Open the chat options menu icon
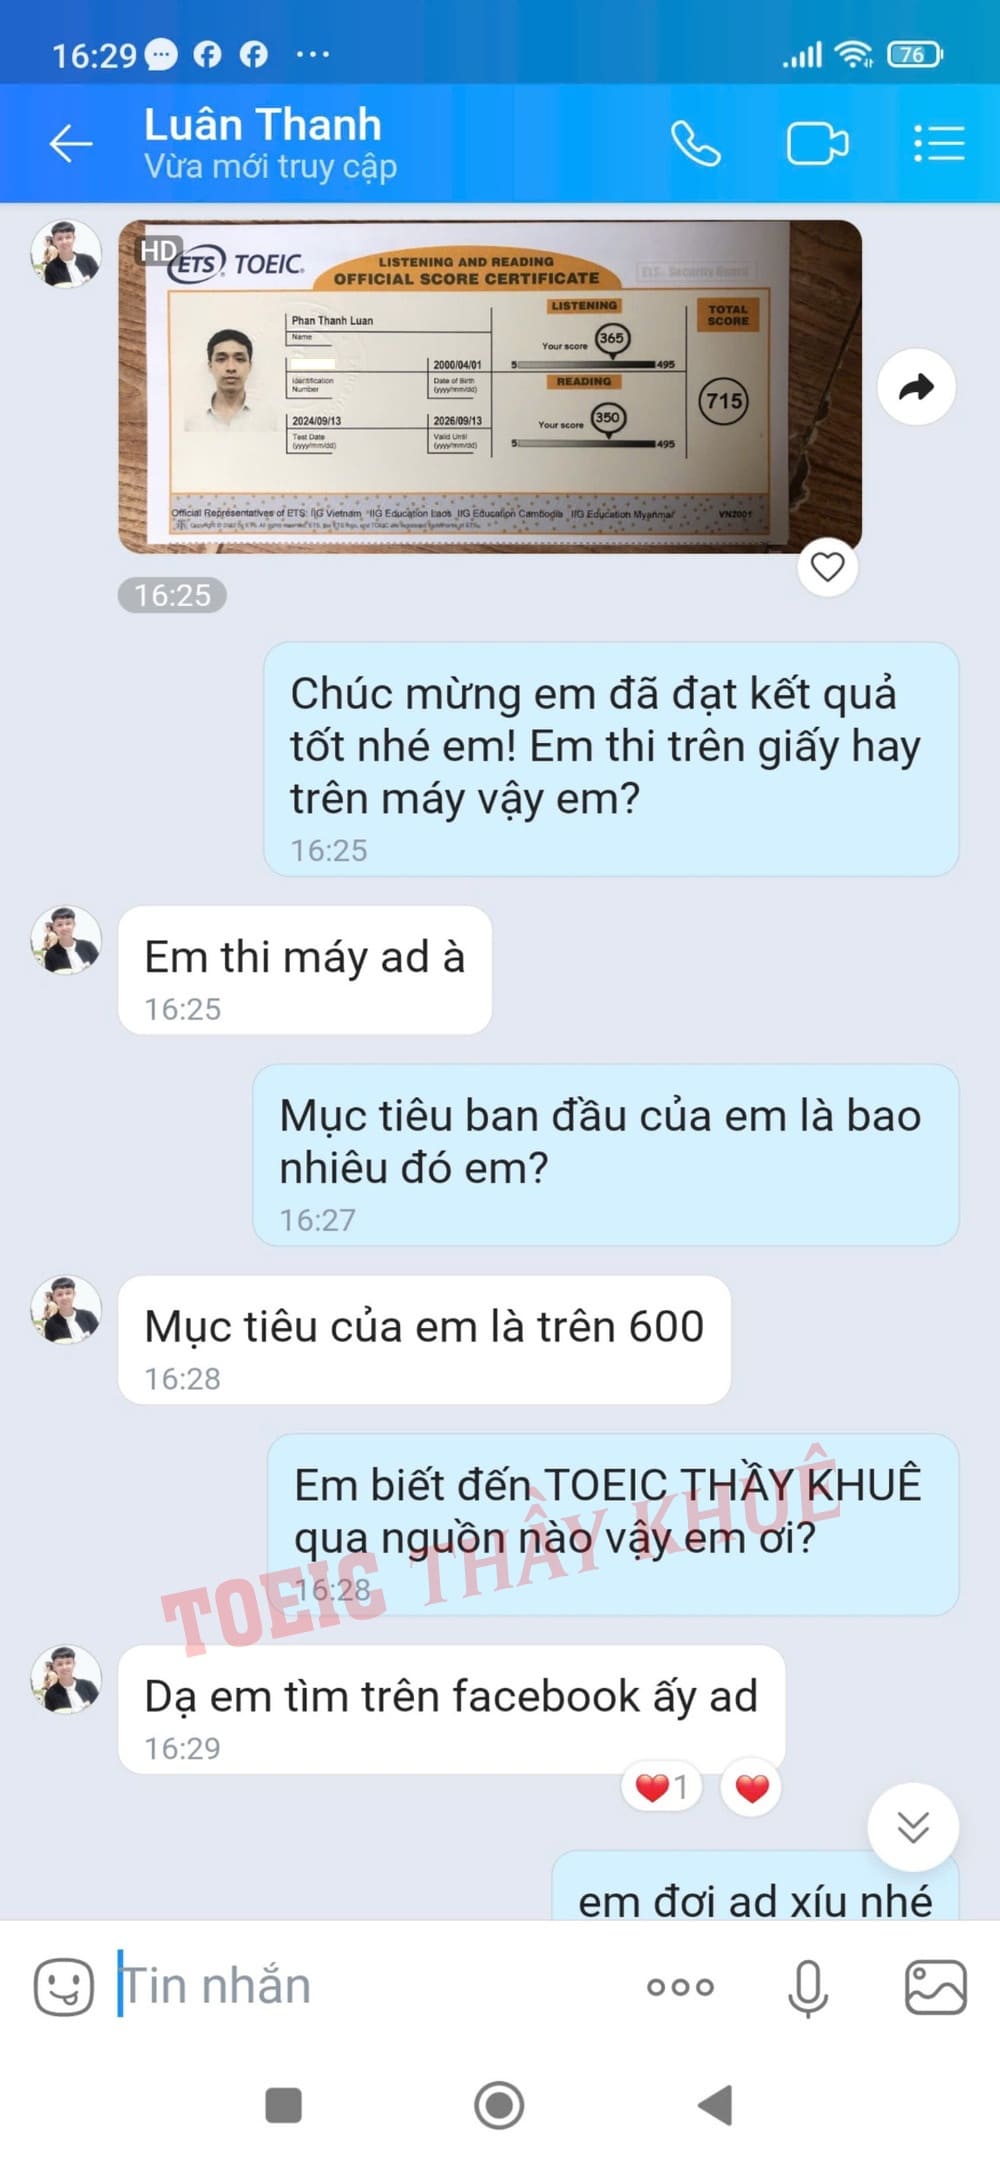This screenshot has width=1000, height=2164. pos(939,143)
